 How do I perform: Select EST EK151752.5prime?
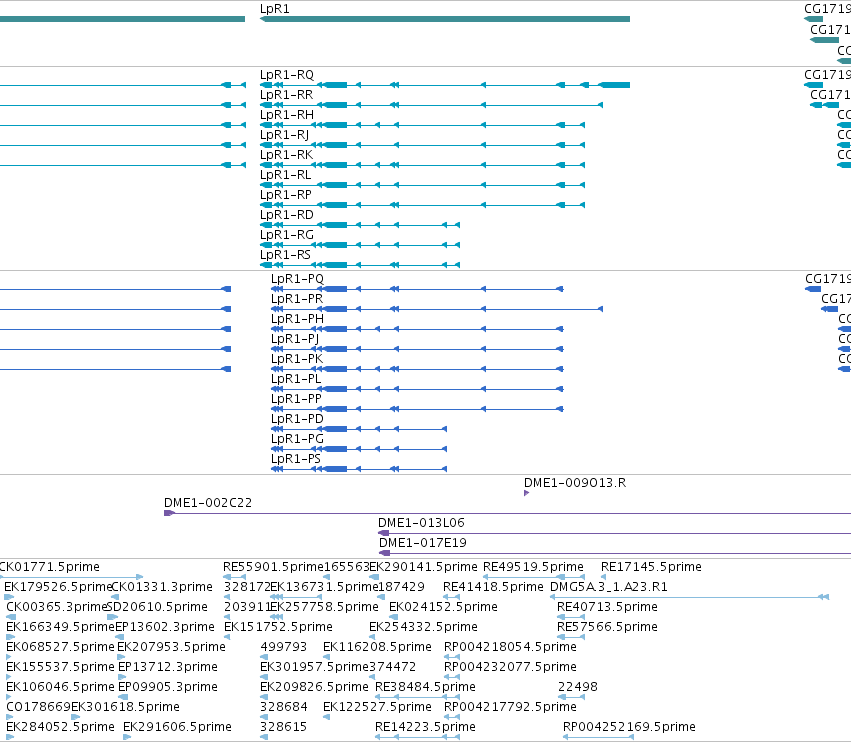(278, 627)
